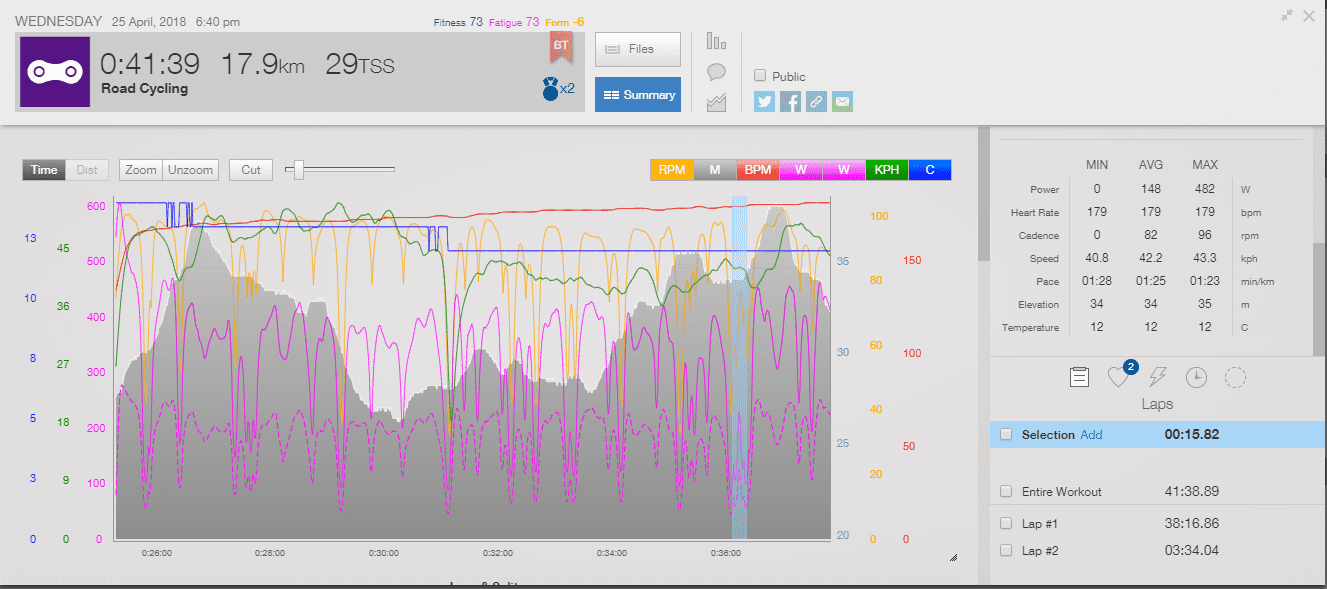This screenshot has height=589, width=1327.
Task: Show peak power via lightning bolt icon
Action: pyautogui.click(x=1157, y=377)
